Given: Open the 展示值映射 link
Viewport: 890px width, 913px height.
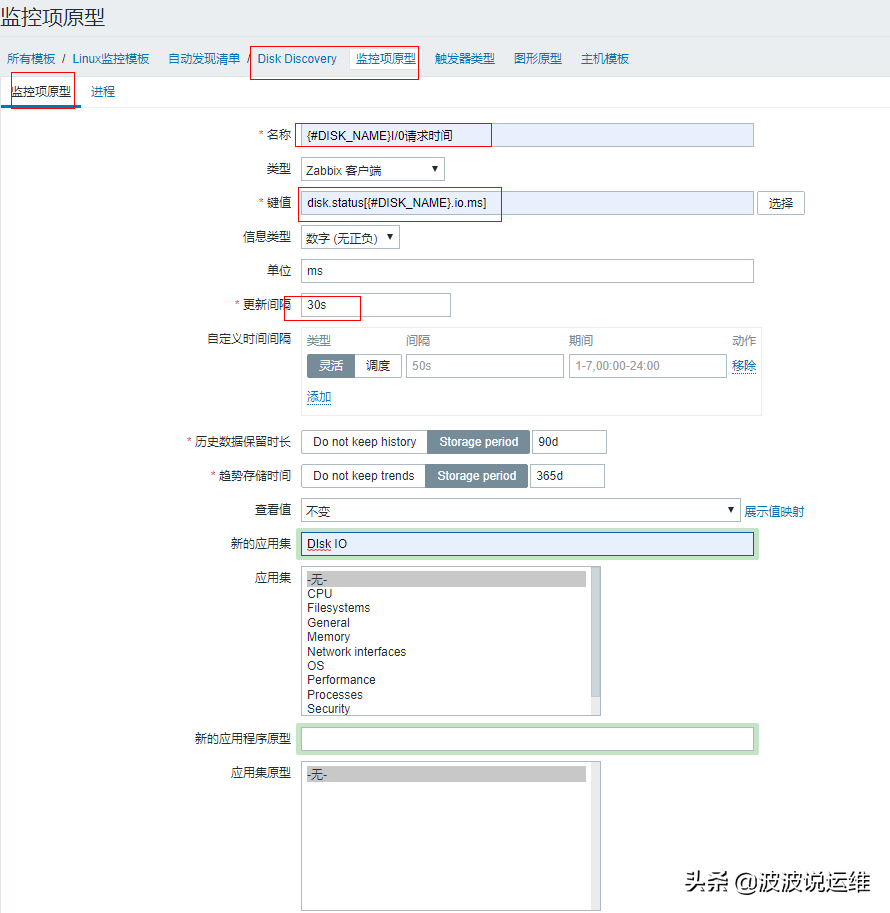Looking at the screenshot, I should [x=774, y=511].
